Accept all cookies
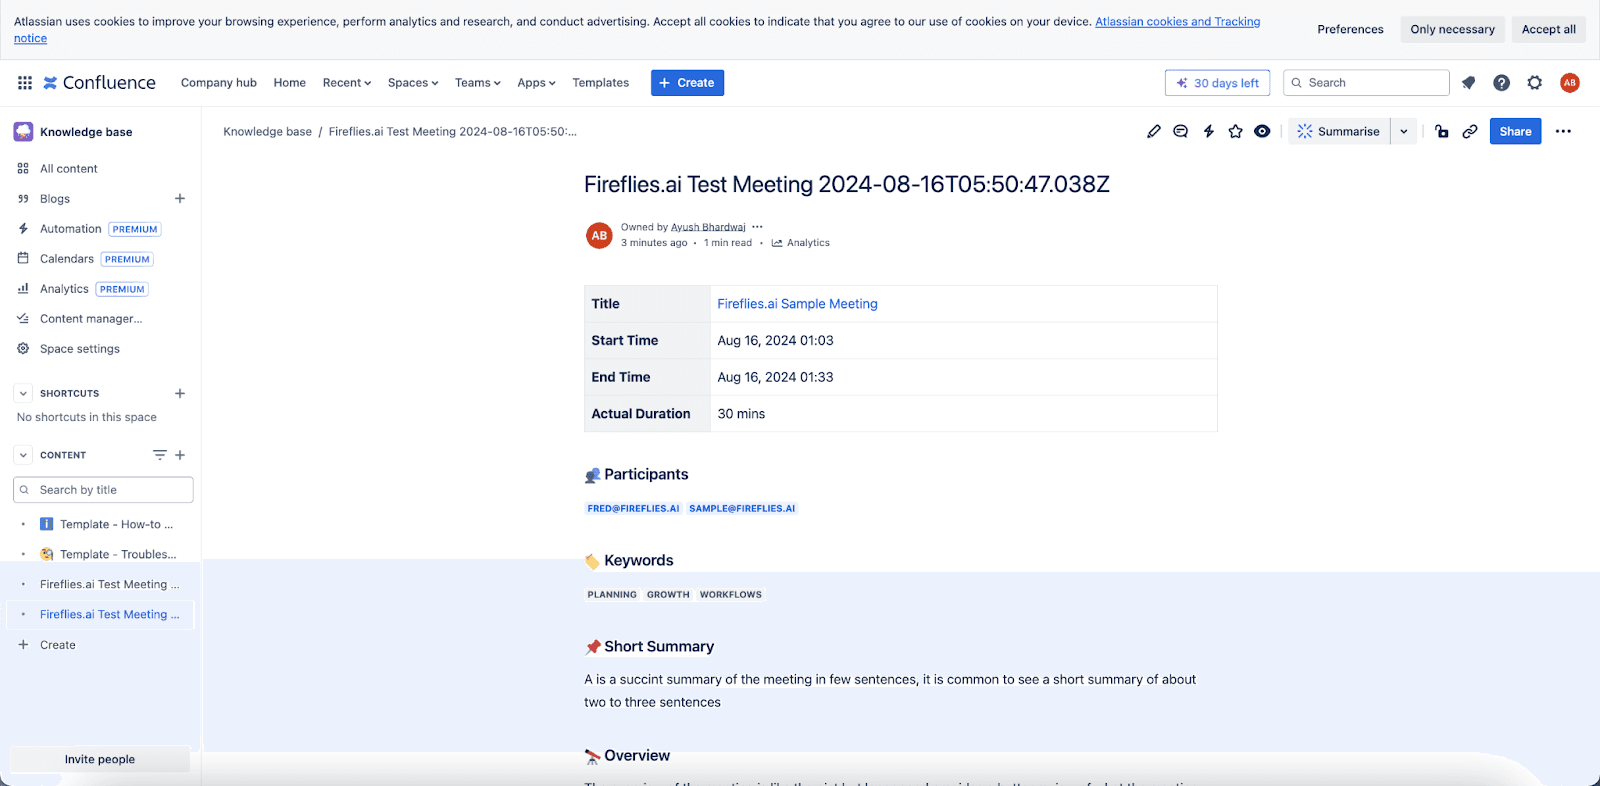Viewport: 1600px width, 786px height. pos(1548,29)
